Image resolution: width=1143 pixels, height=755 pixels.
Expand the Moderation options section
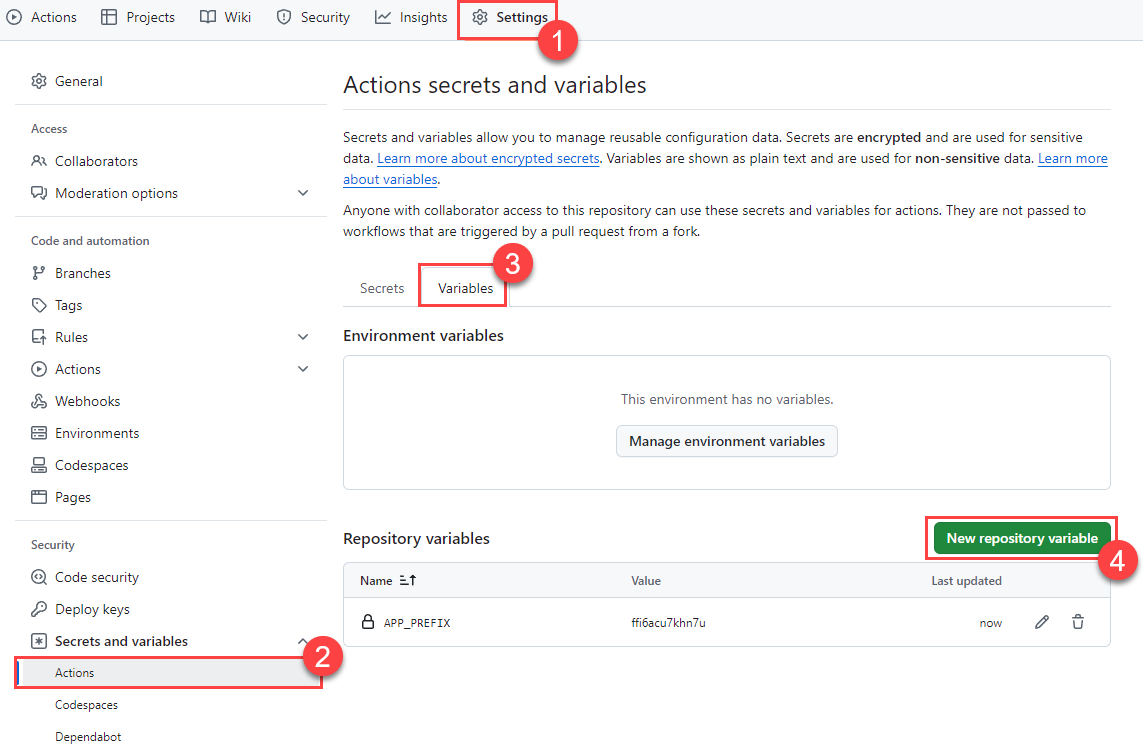[x=303, y=193]
